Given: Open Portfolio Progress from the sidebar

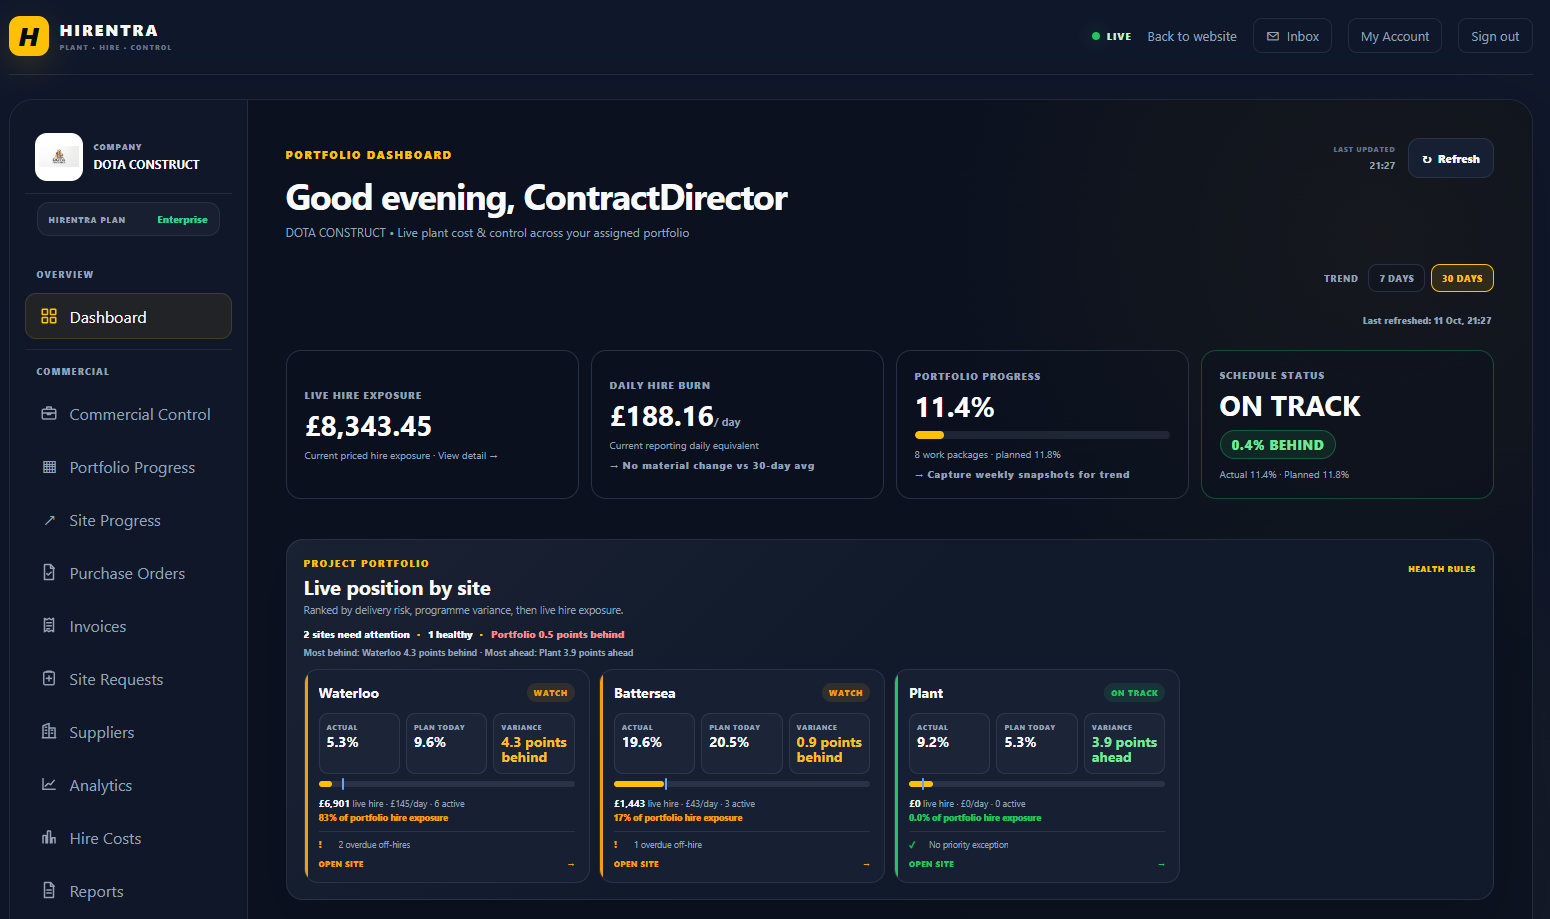Looking at the screenshot, I should click(x=128, y=467).
